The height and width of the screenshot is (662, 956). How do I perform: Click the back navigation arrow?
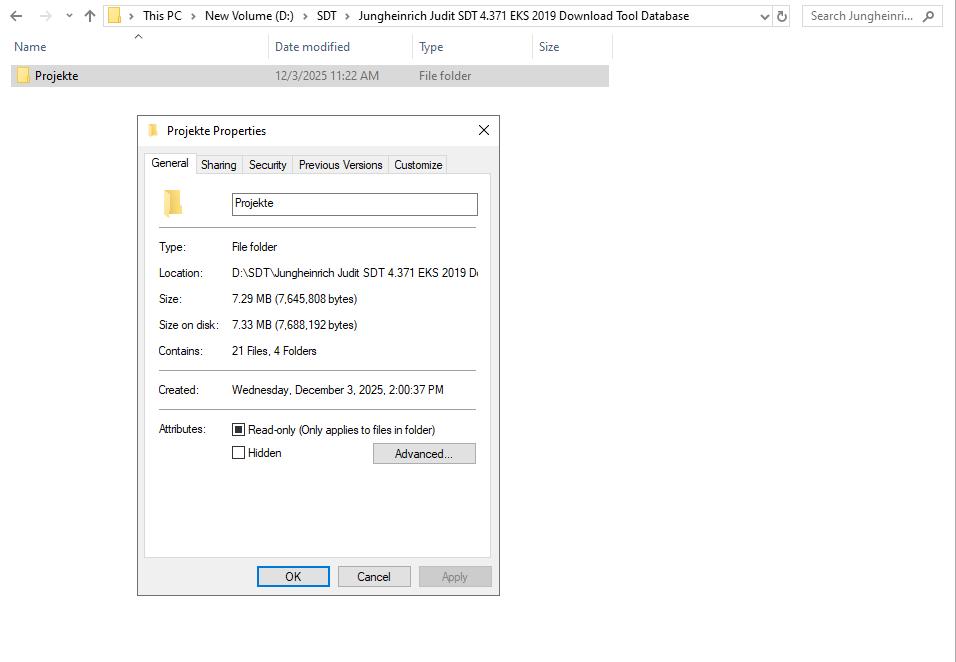click(15, 16)
